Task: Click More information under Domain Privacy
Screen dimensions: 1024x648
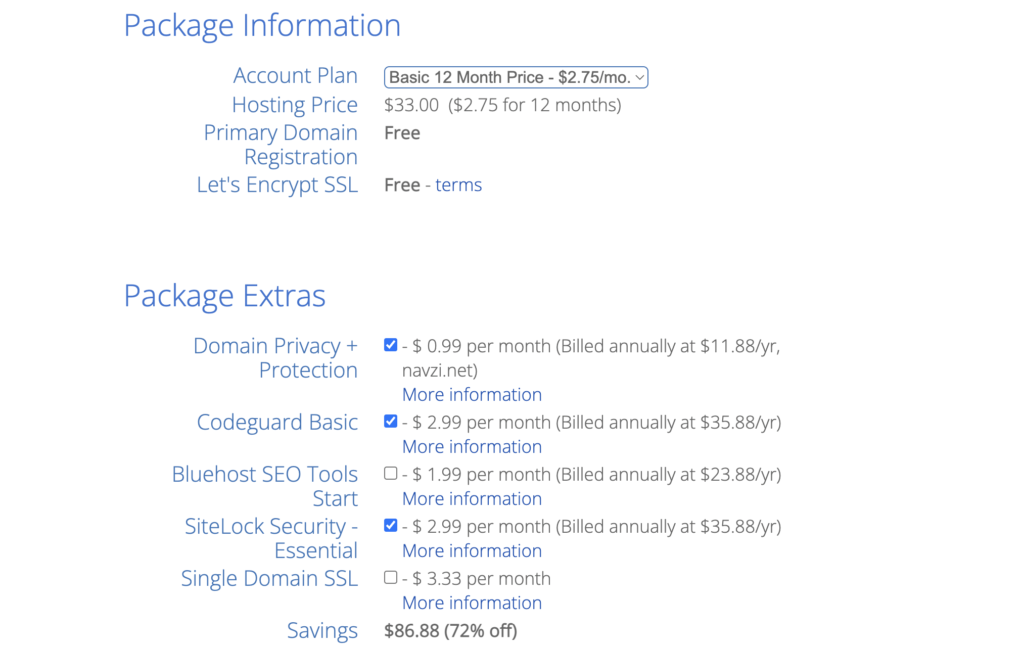Action: (472, 394)
